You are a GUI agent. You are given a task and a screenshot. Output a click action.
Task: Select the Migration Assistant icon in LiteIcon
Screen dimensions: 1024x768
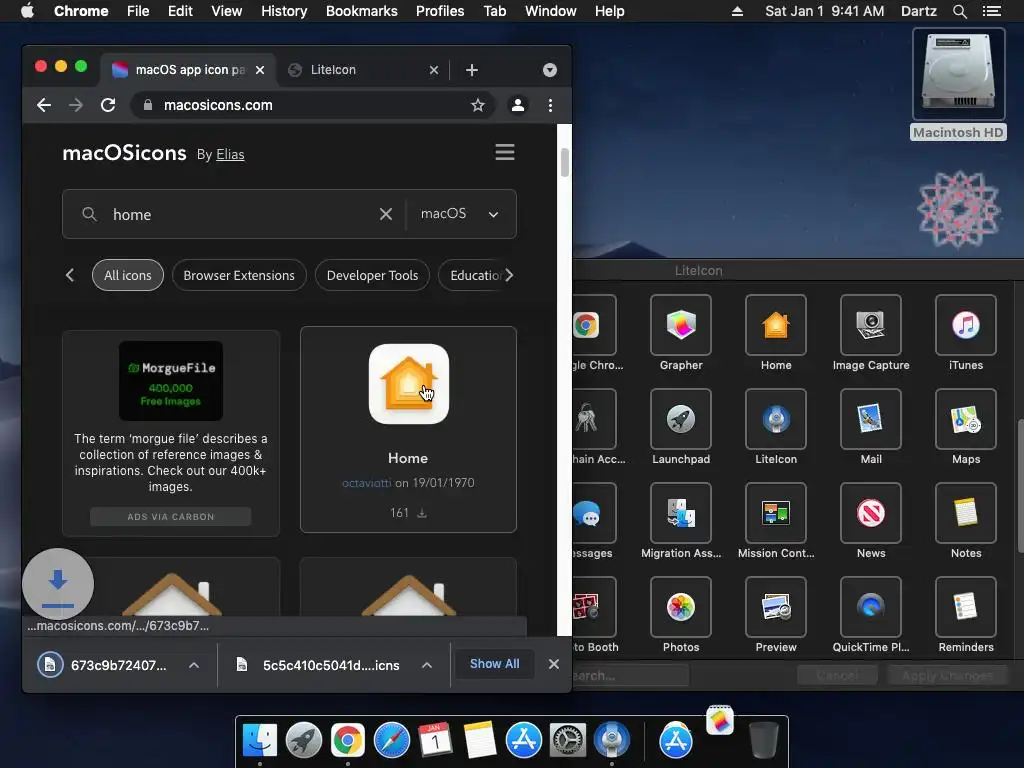pos(680,513)
